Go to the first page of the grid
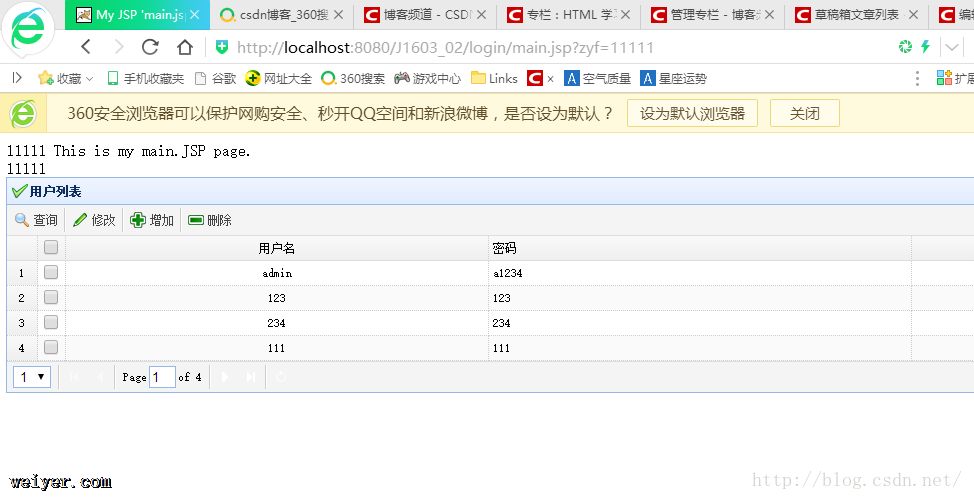The height and width of the screenshot is (500, 974). point(73,377)
